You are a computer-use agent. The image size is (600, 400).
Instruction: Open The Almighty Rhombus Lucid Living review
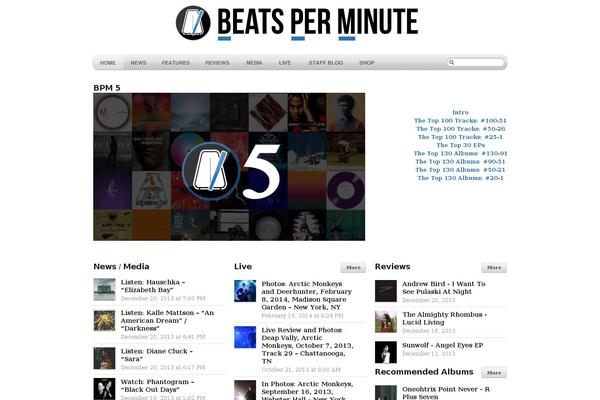click(444, 318)
